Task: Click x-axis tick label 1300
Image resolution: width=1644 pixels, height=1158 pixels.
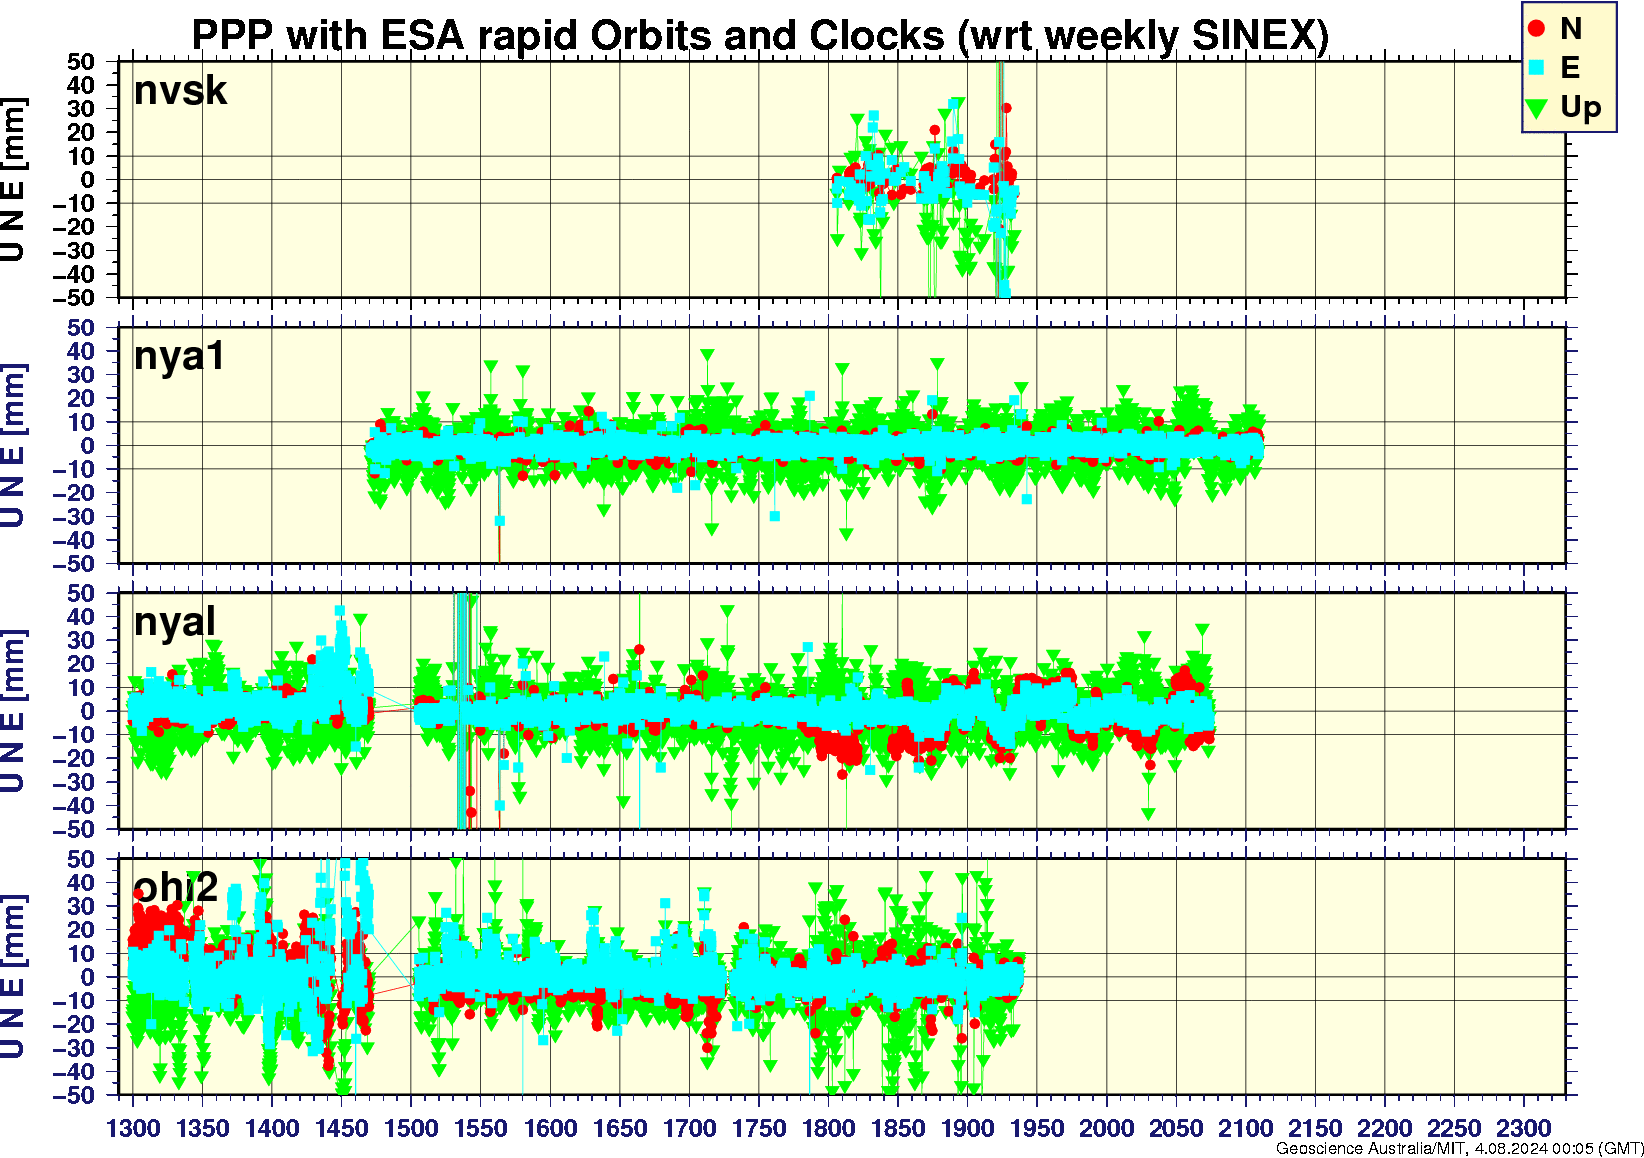Action: pos(133,1128)
